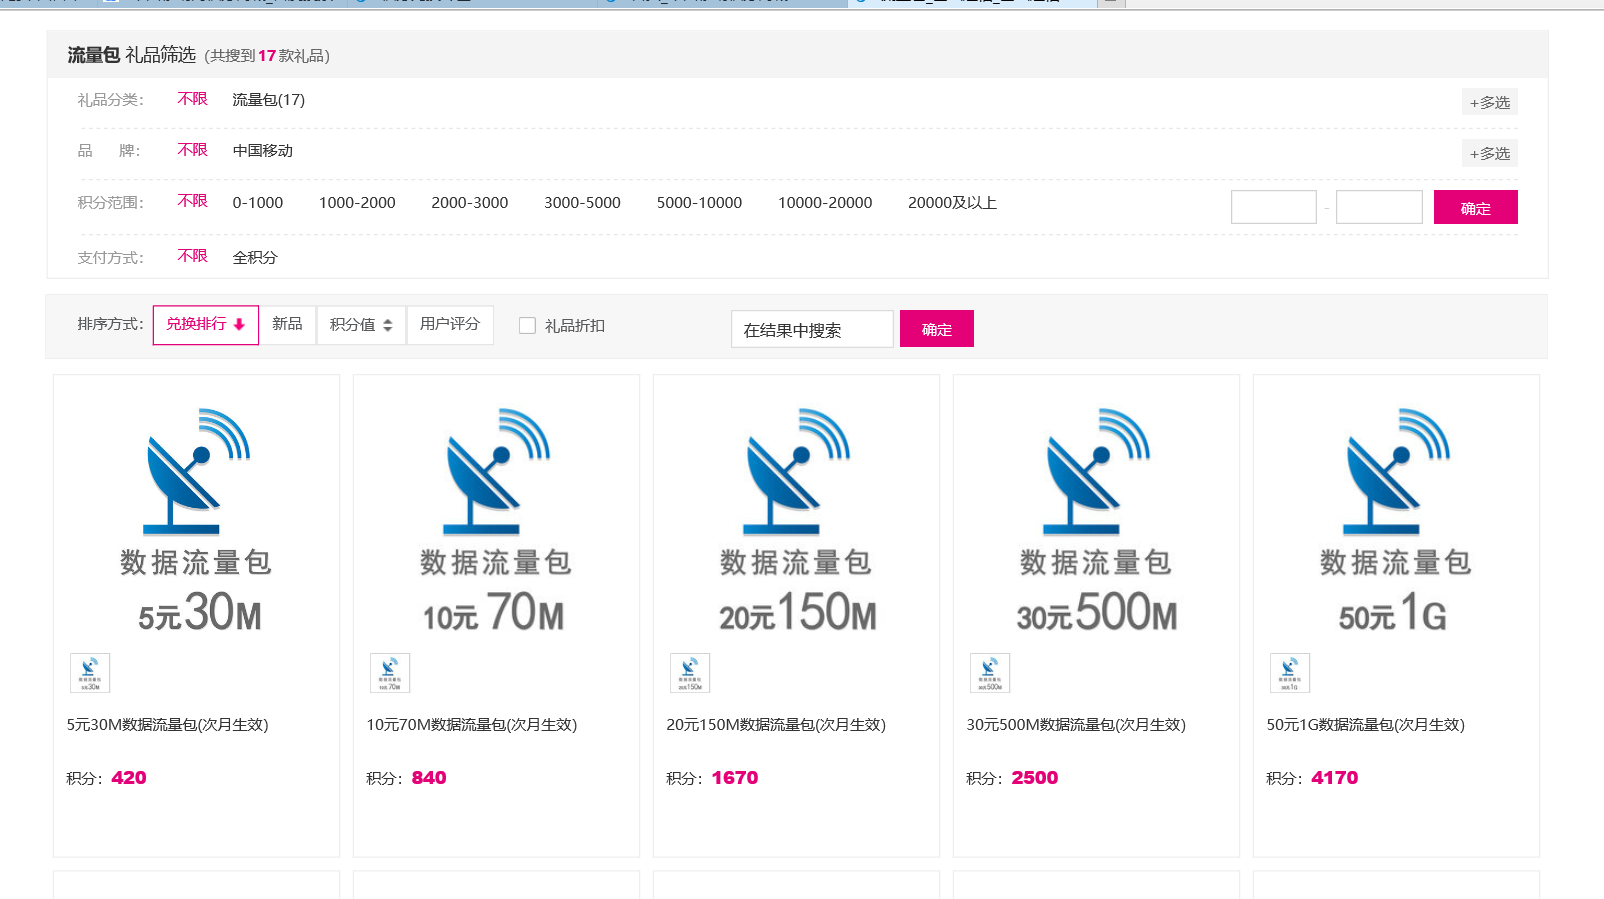Click small thumbnail icon under 30元500M card
This screenshot has height=899, width=1604.
click(x=990, y=673)
